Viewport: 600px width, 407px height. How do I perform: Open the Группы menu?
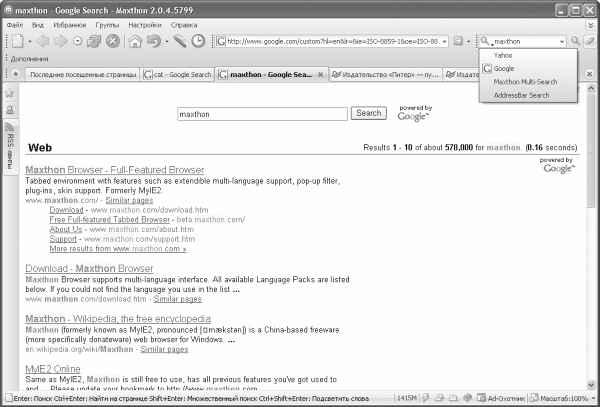(108, 25)
